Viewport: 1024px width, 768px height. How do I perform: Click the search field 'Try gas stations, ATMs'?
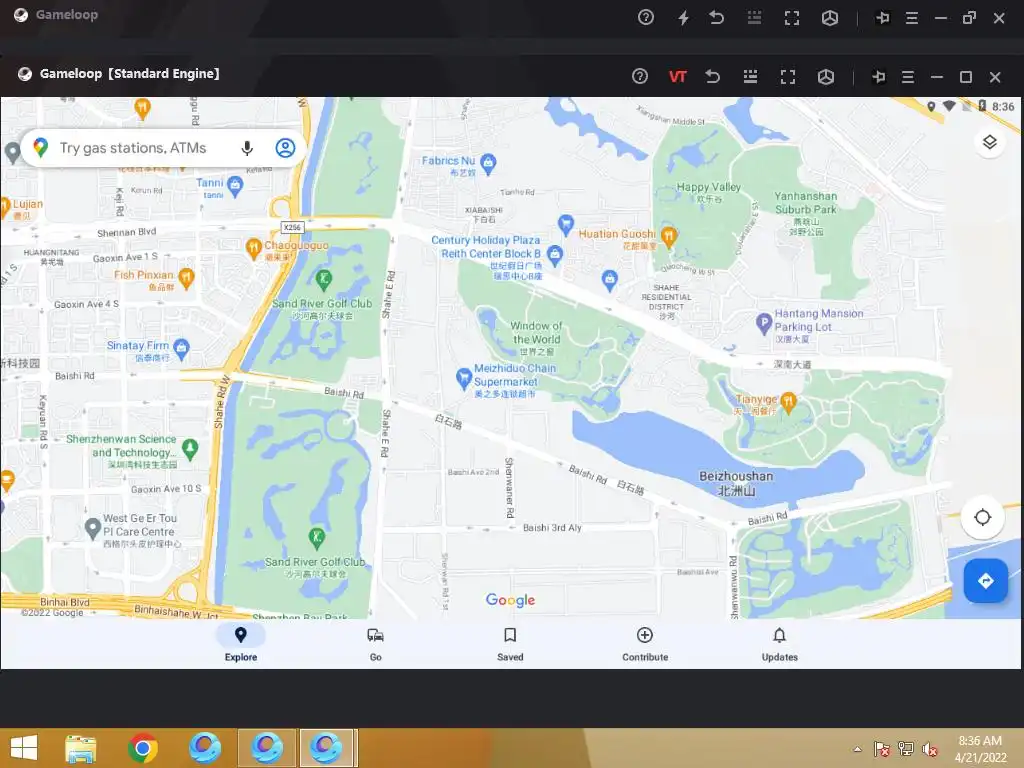click(164, 148)
